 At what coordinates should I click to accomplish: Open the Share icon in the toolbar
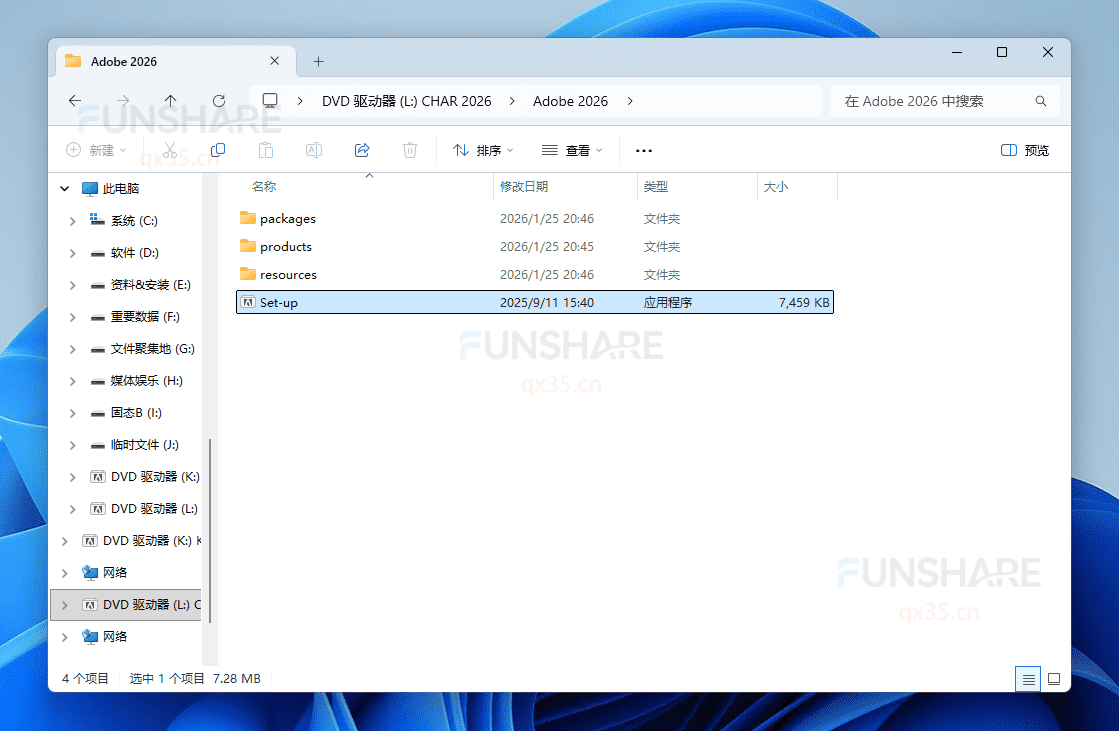(362, 150)
